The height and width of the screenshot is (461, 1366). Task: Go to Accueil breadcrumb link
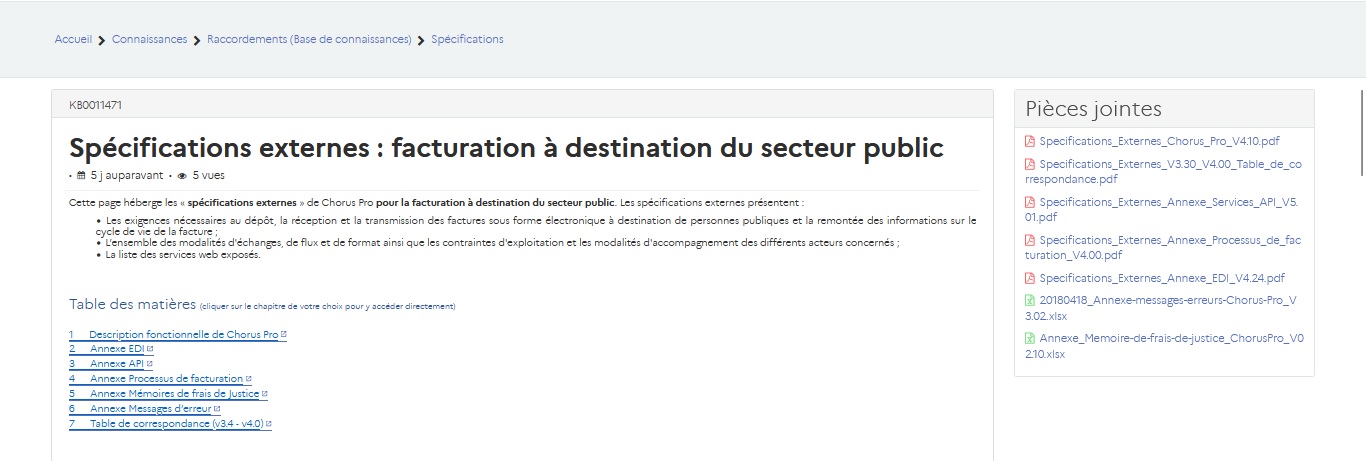(x=73, y=40)
